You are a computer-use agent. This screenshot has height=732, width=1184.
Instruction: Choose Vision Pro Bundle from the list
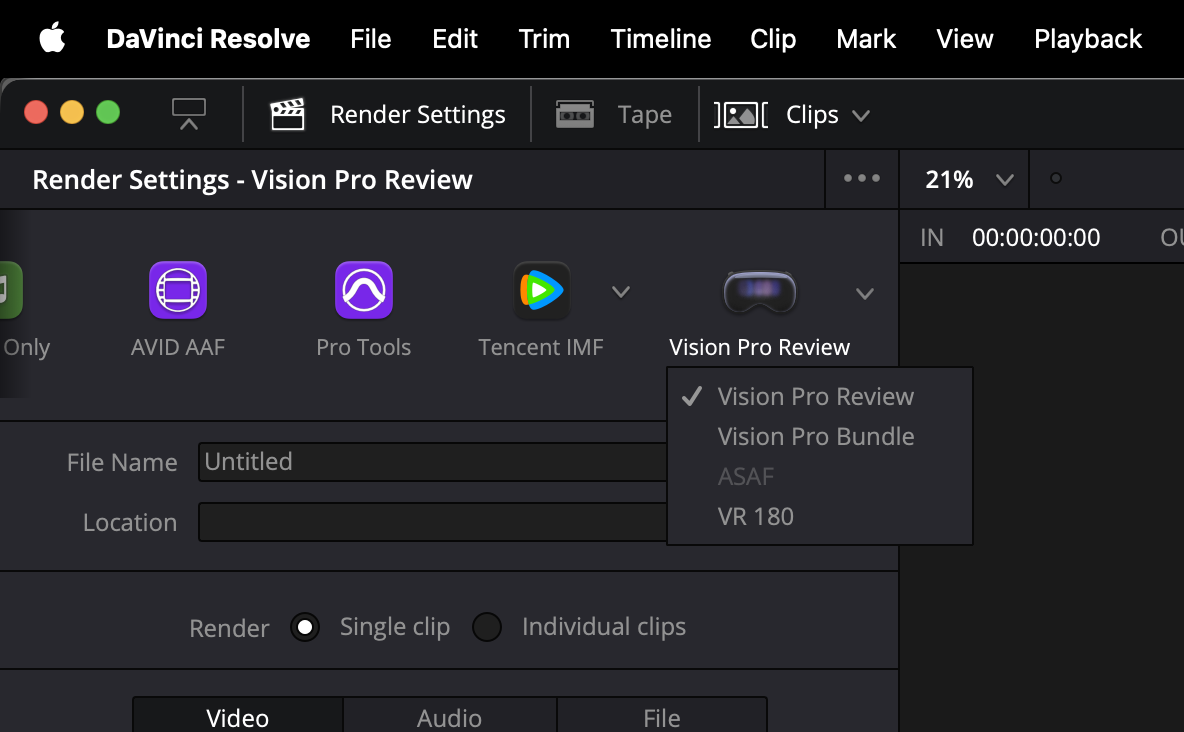pos(815,437)
